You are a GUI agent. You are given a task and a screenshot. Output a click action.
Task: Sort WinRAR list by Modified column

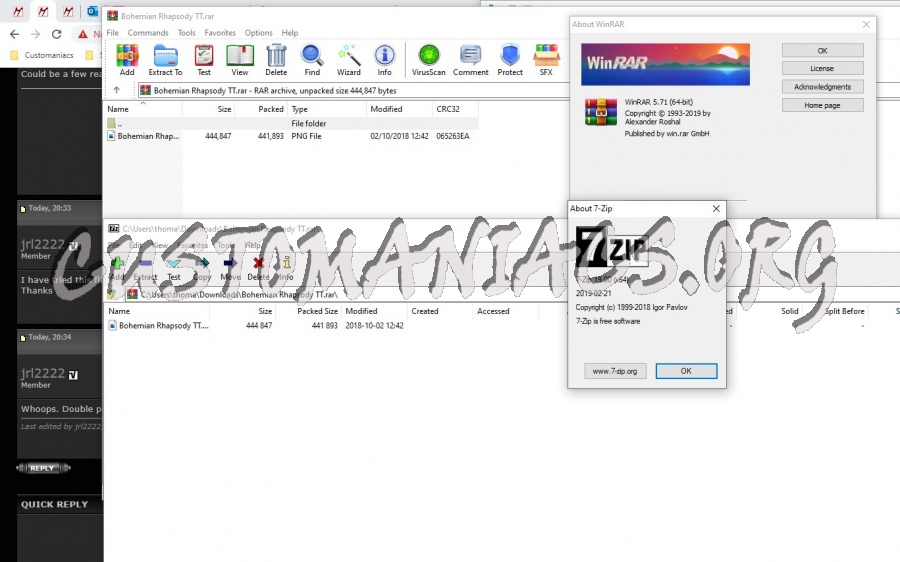(x=399, y=109)
